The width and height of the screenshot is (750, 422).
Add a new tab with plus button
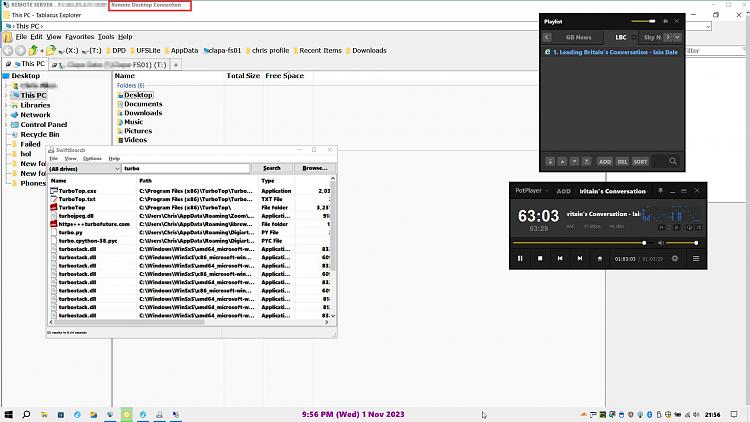[x=176, y=65]
